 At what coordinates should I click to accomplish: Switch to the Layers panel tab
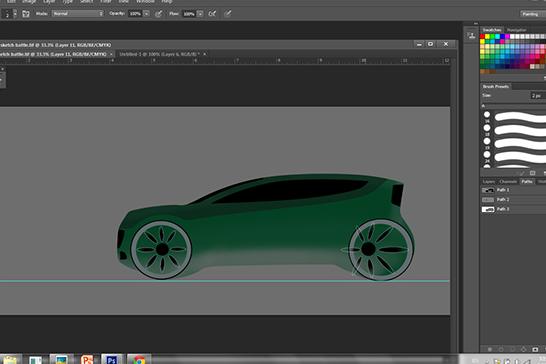coord(489,181)
